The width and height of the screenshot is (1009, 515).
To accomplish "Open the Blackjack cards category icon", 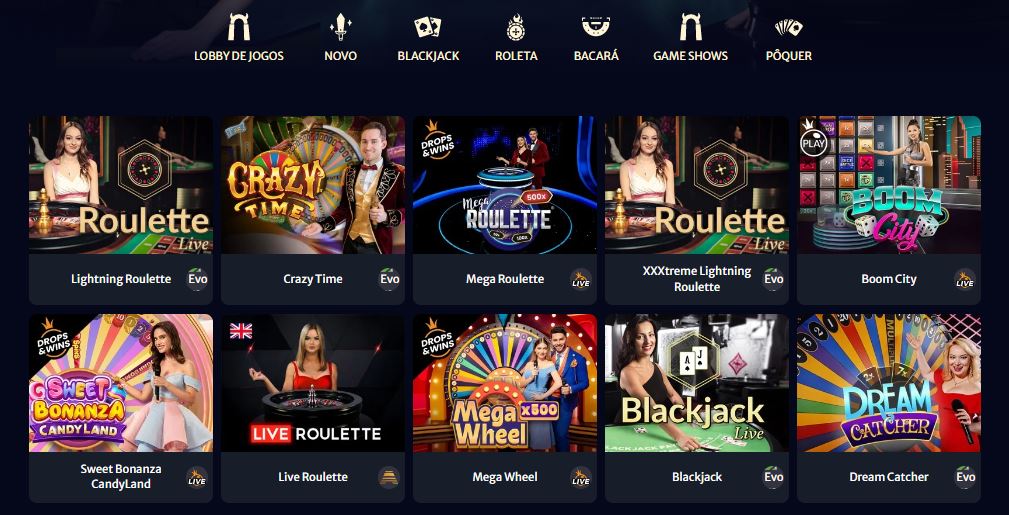I will coord(428,27).
